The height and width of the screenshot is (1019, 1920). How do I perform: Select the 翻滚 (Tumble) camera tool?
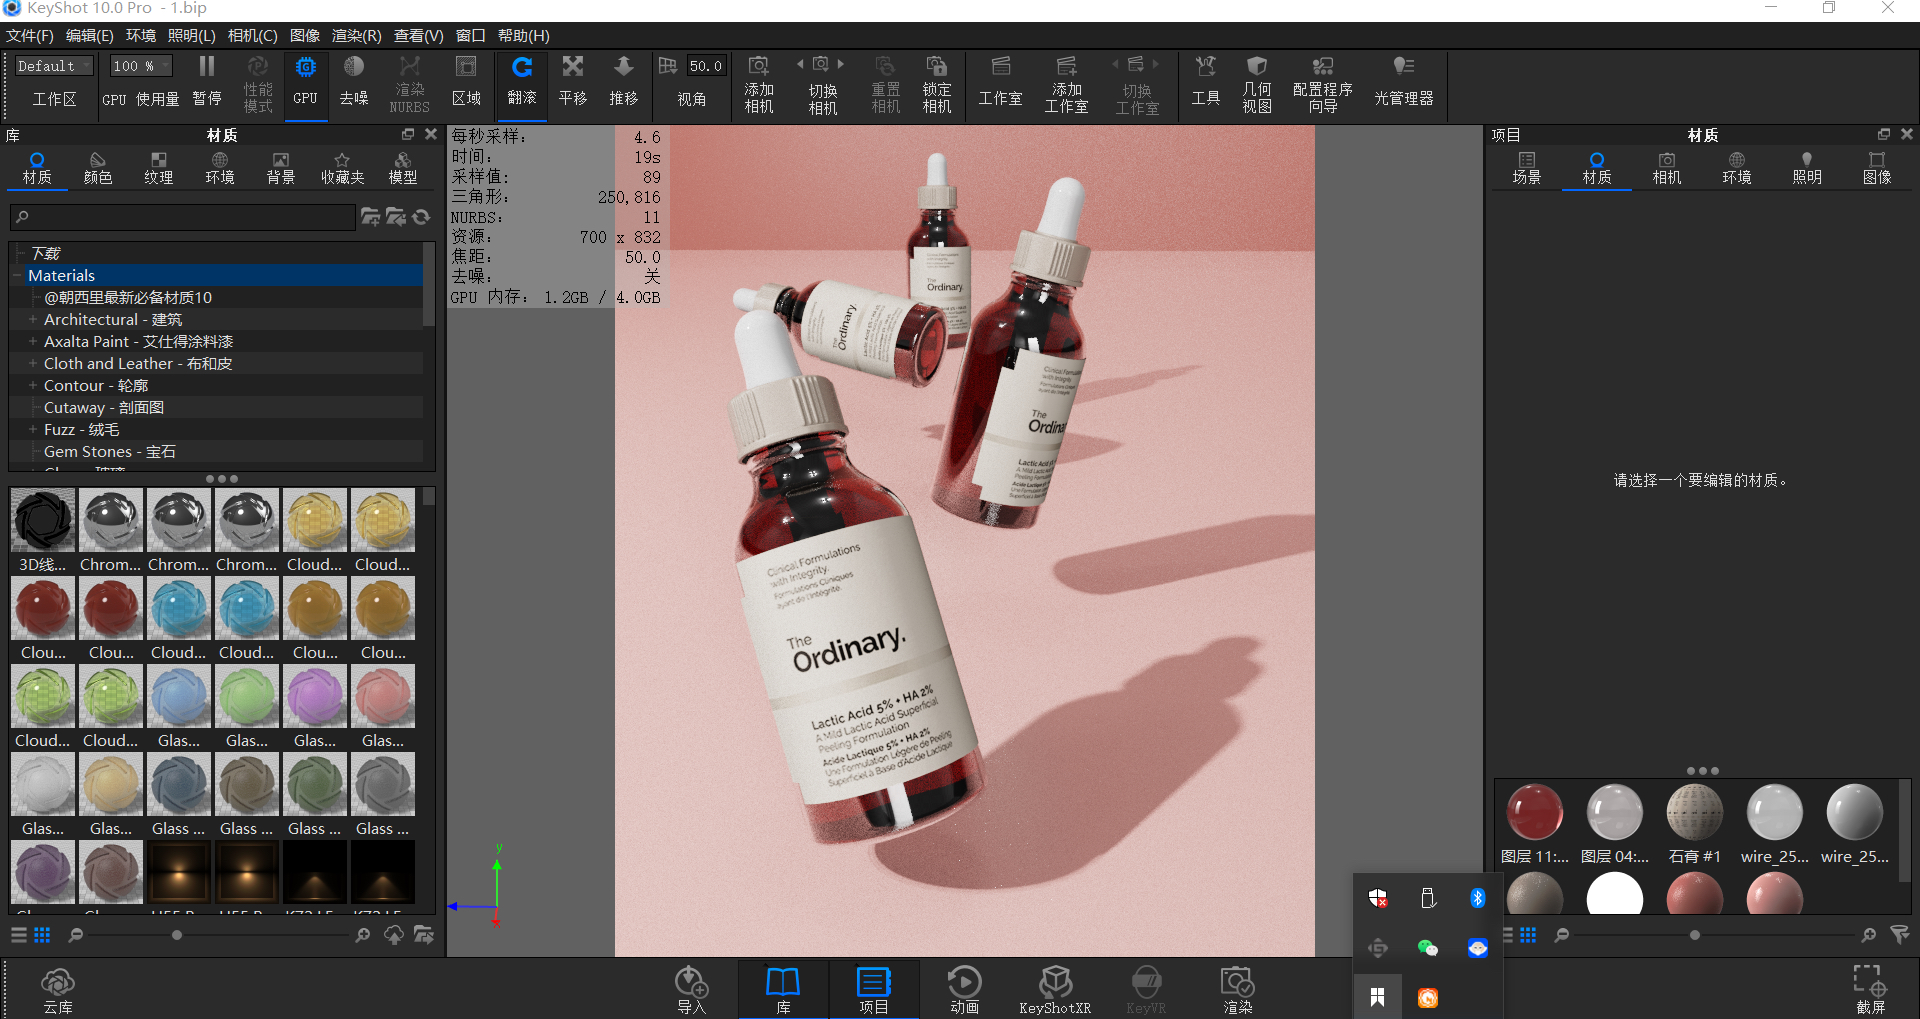tap(521, 85)
